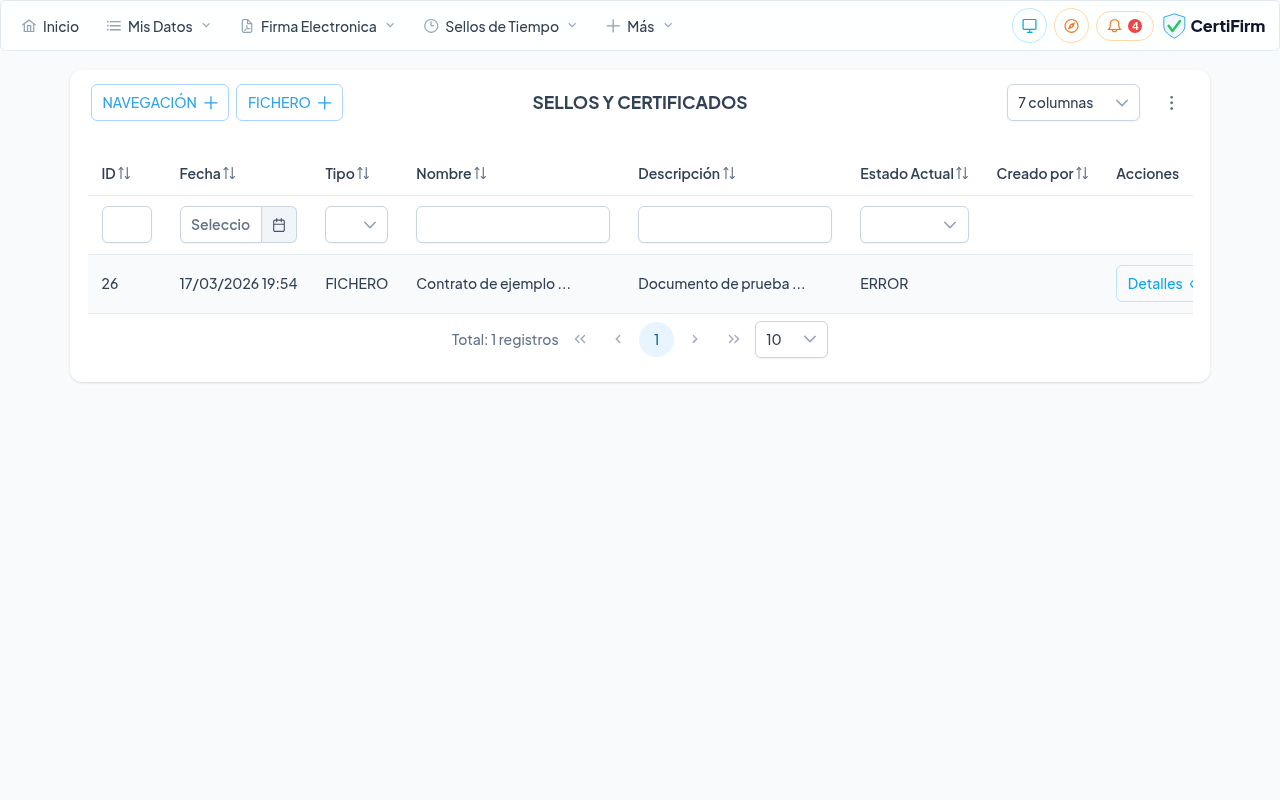
Task: Open the Tipo filter dropdown
Action: (356, 225)
